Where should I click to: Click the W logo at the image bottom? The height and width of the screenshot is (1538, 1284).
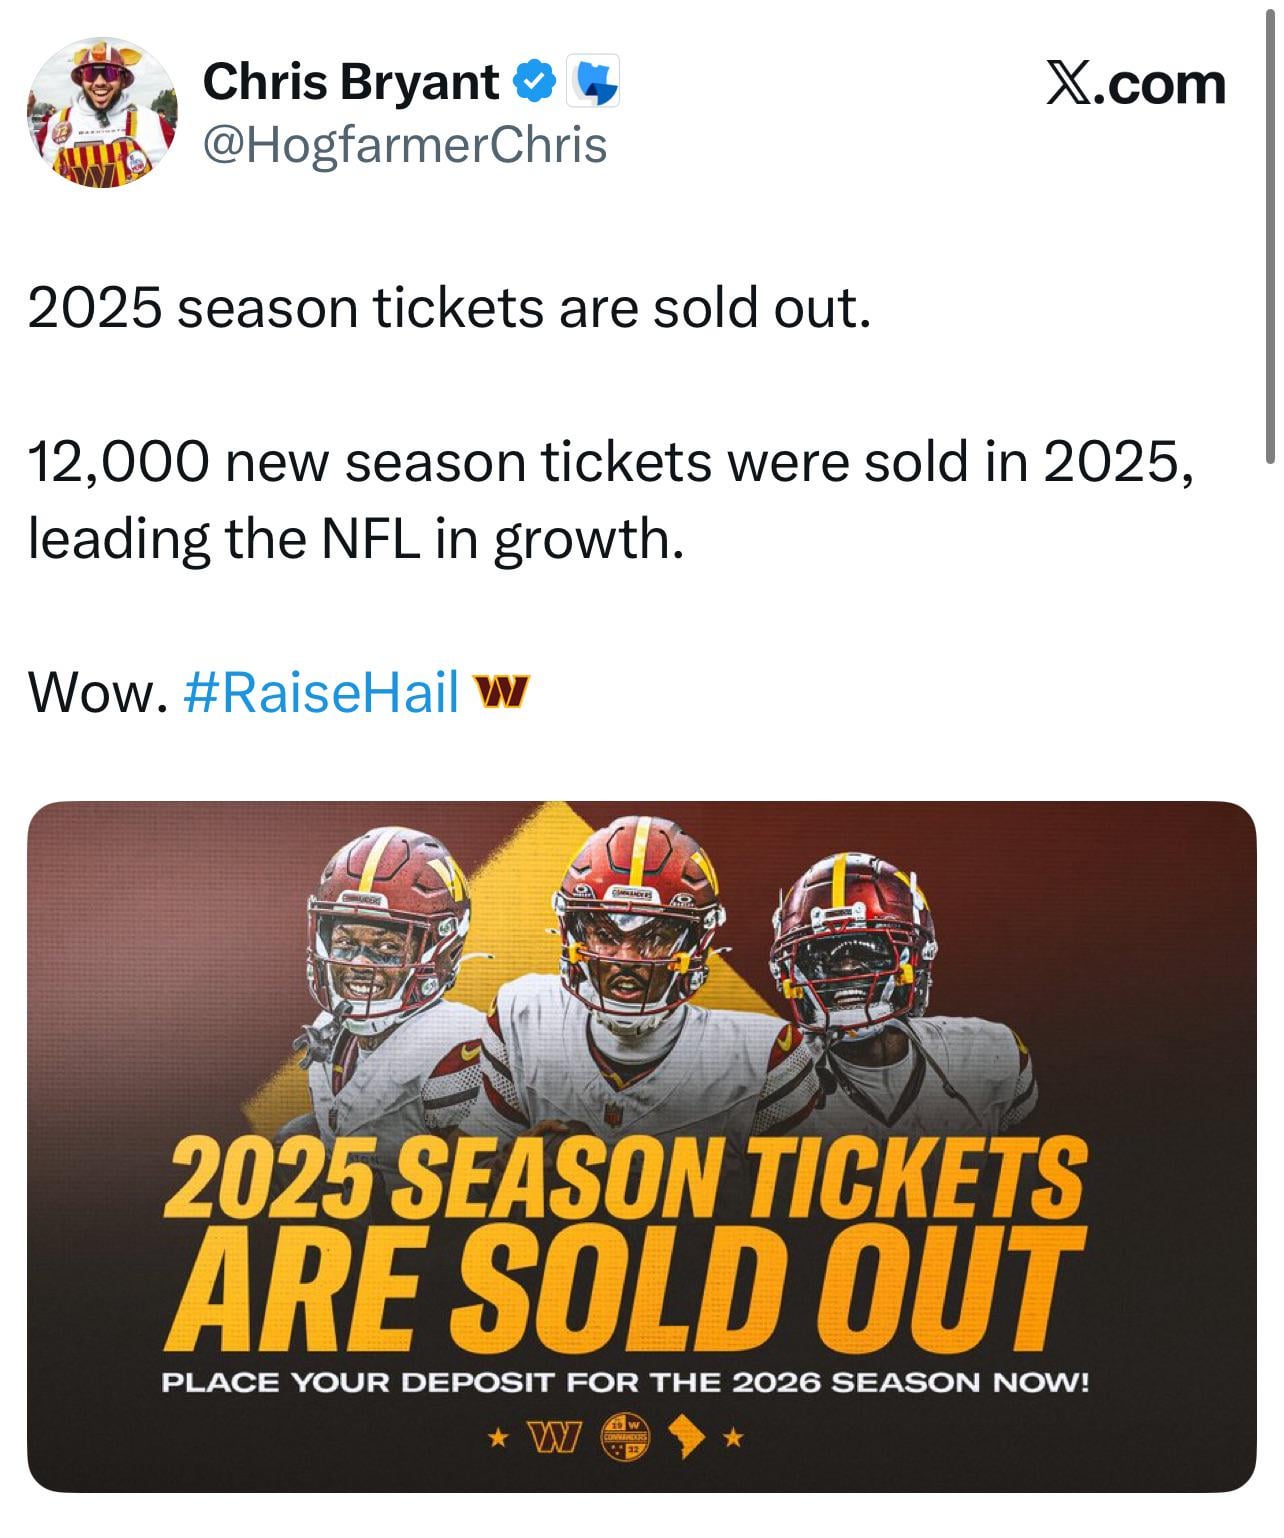554,1439
